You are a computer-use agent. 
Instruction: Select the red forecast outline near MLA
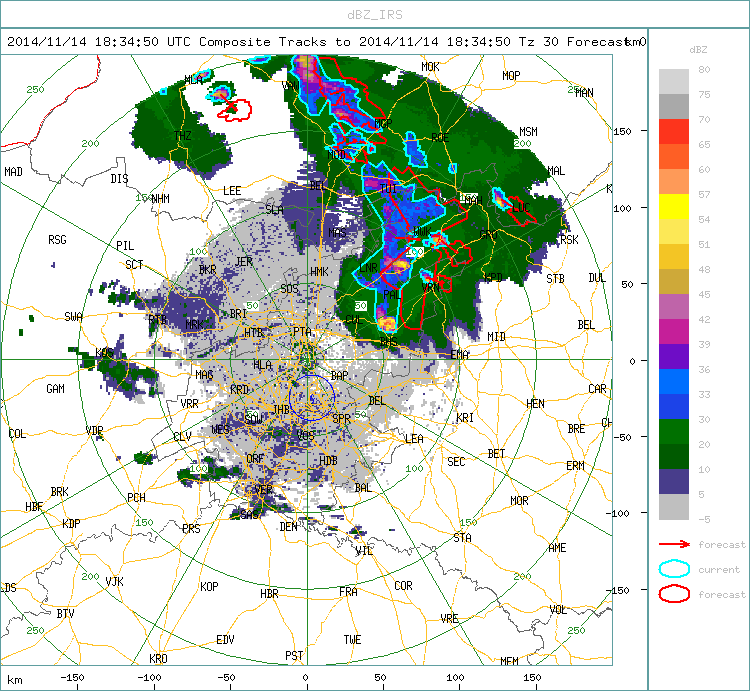coord(235,110)
